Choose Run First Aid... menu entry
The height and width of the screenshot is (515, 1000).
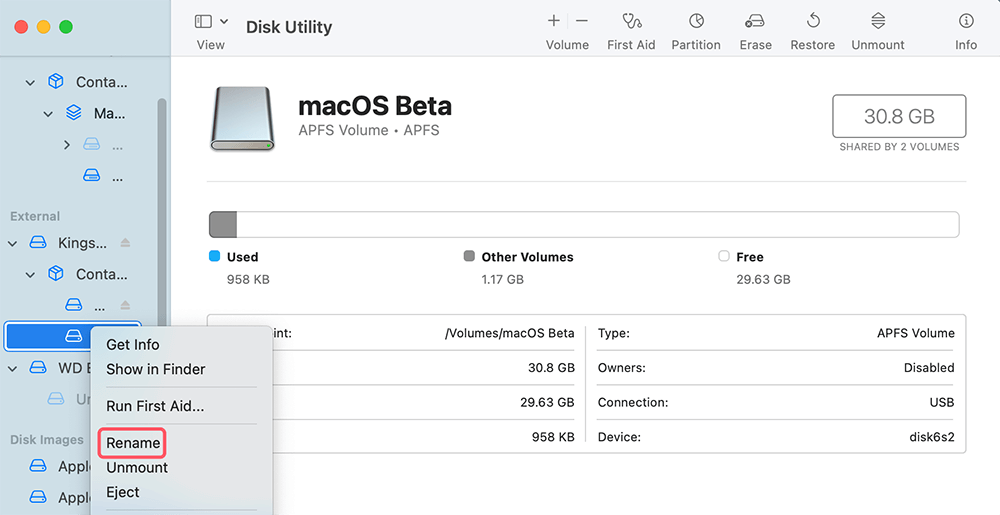pos(155,406)
